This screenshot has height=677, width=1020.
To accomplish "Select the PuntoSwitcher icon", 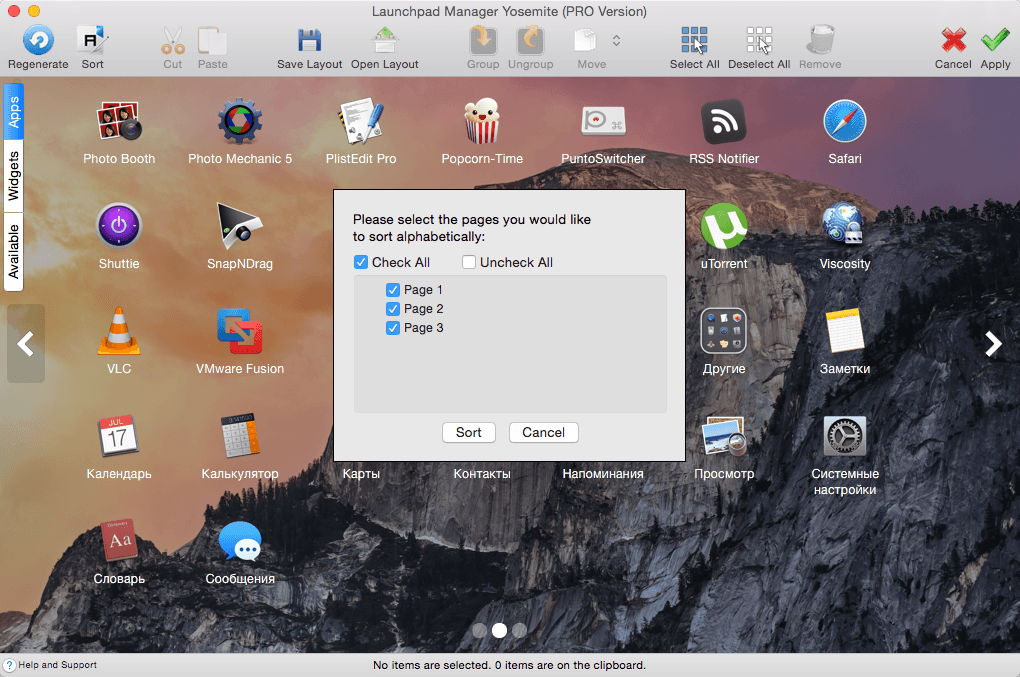I will pos(603,122).
